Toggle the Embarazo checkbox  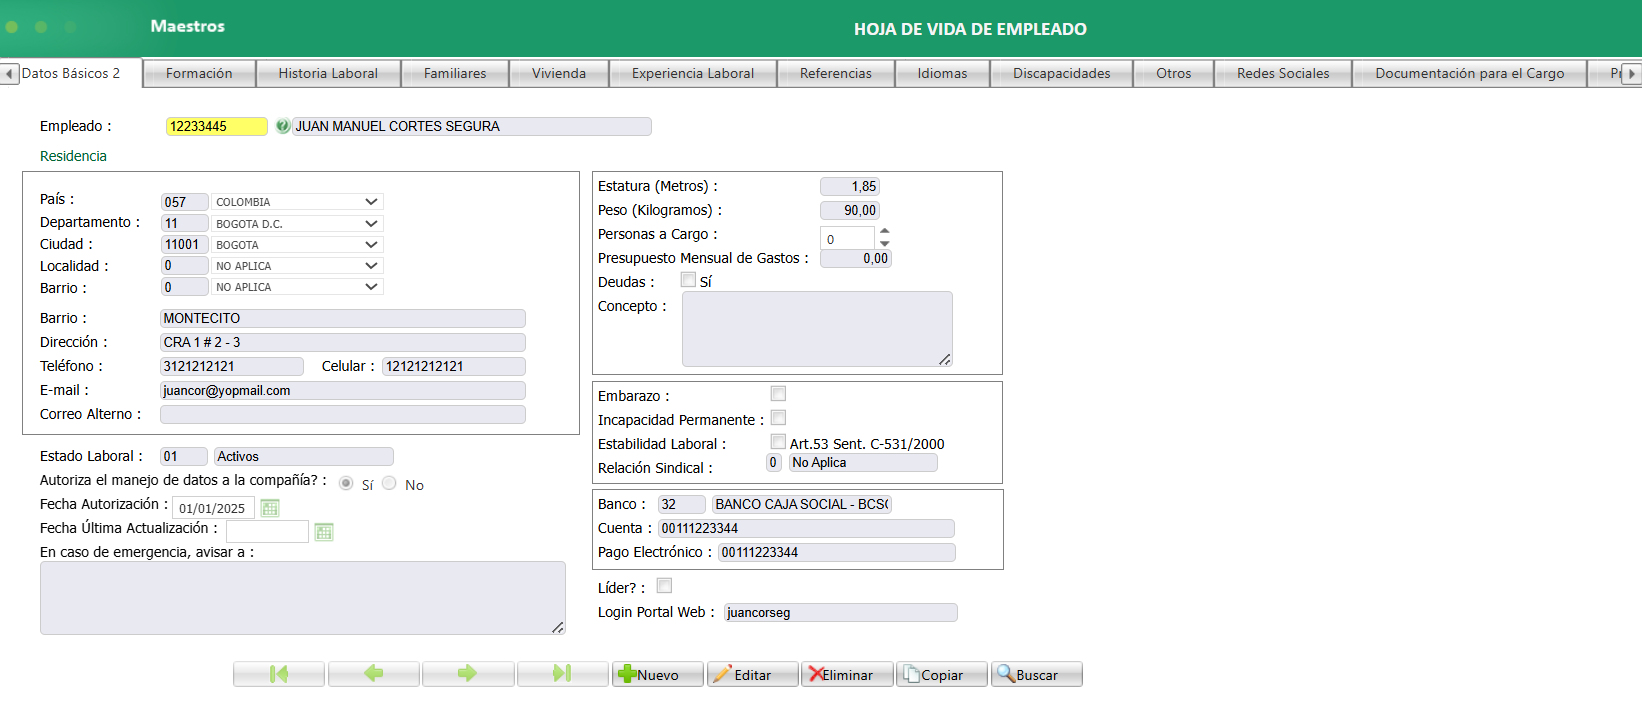click(778, 394)
